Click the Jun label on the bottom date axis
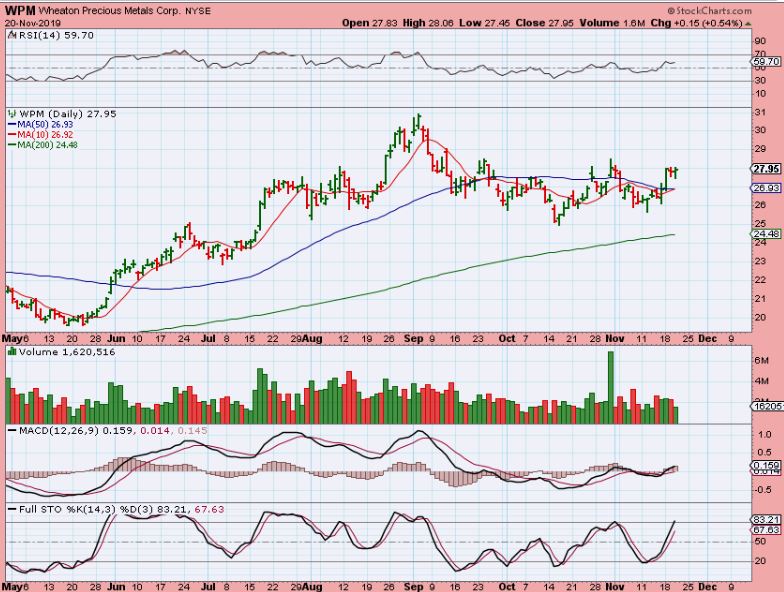The image size is (784, 592). 116,586
